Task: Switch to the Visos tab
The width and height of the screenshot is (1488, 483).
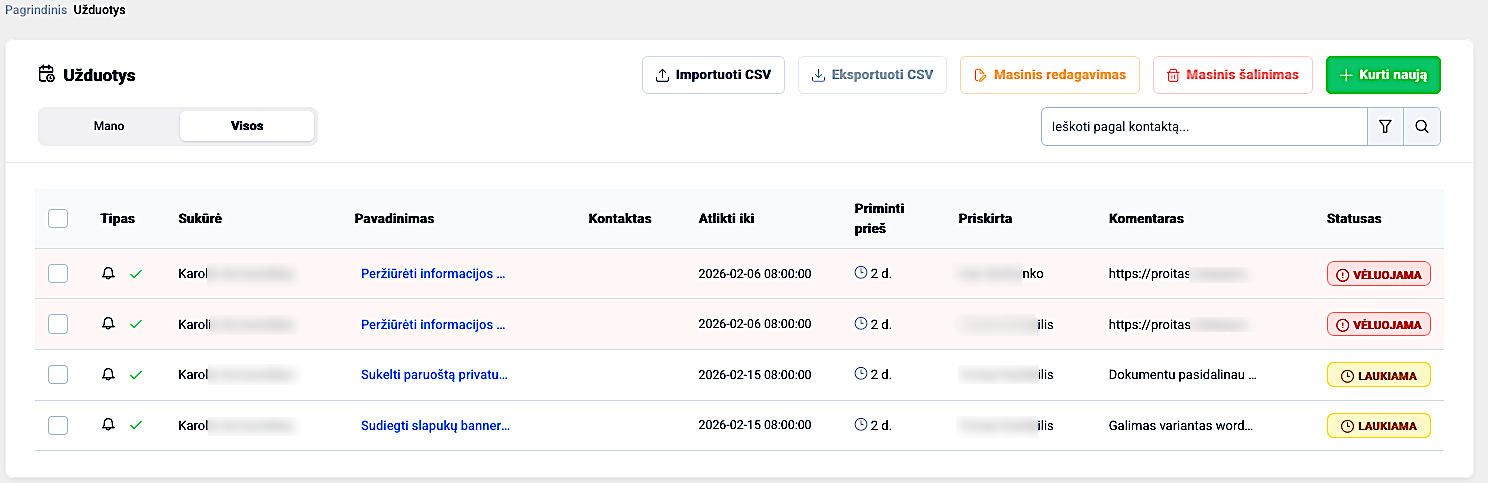Action: [247, 126]
